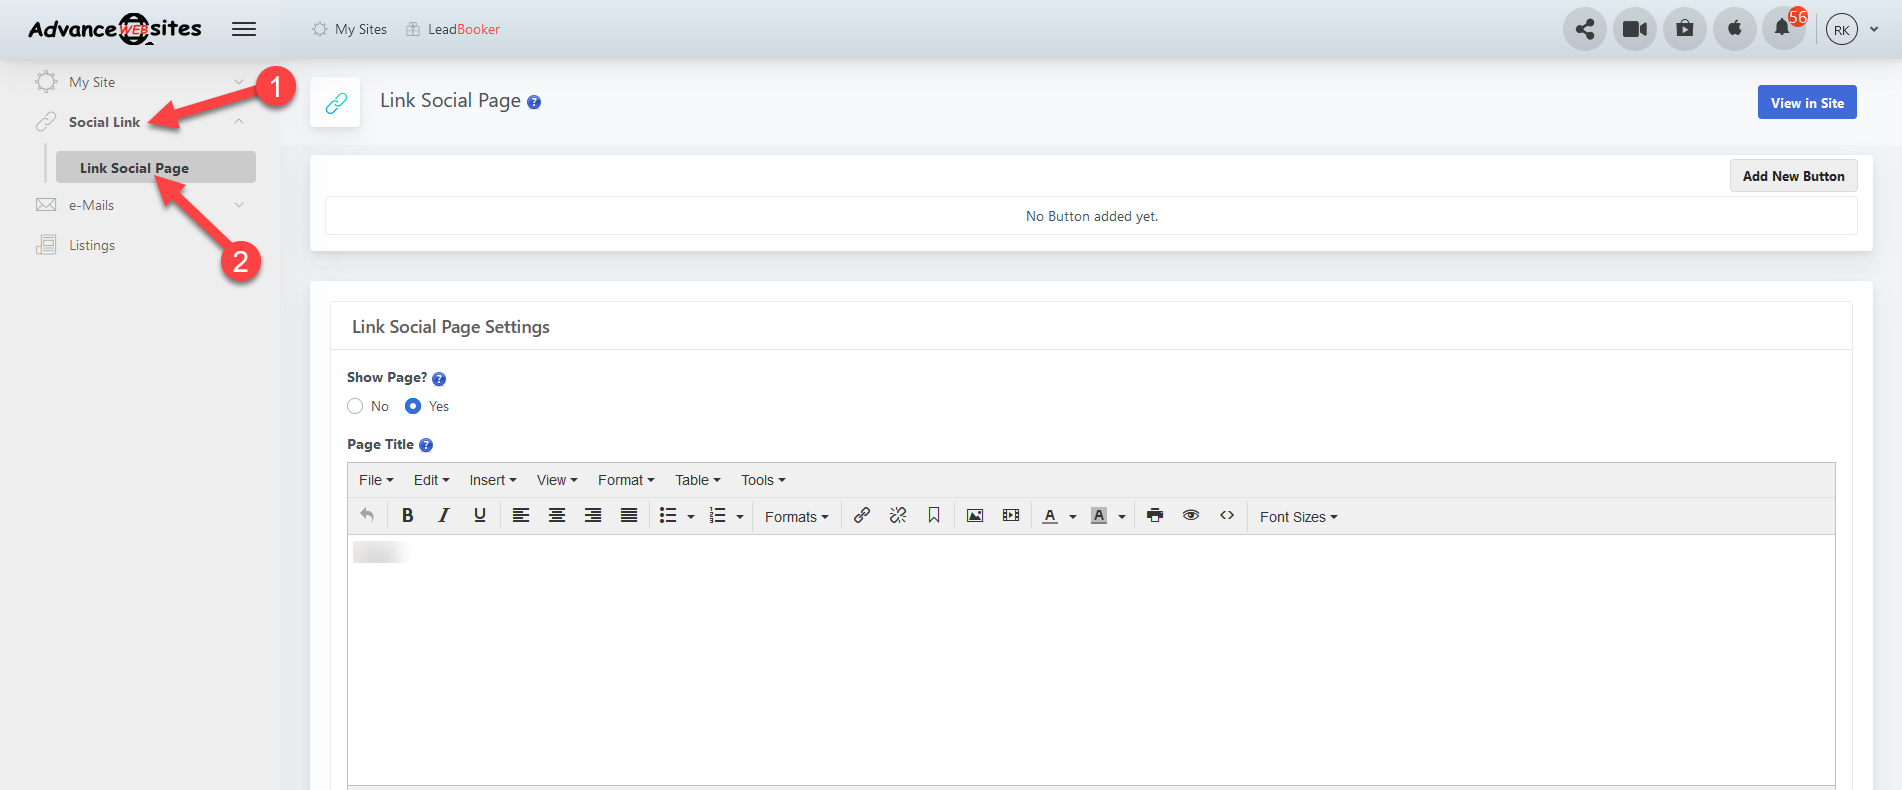Open source code view icon
The height and width of the screenshot is (790, 1902).
click(x=1226, y=516)
